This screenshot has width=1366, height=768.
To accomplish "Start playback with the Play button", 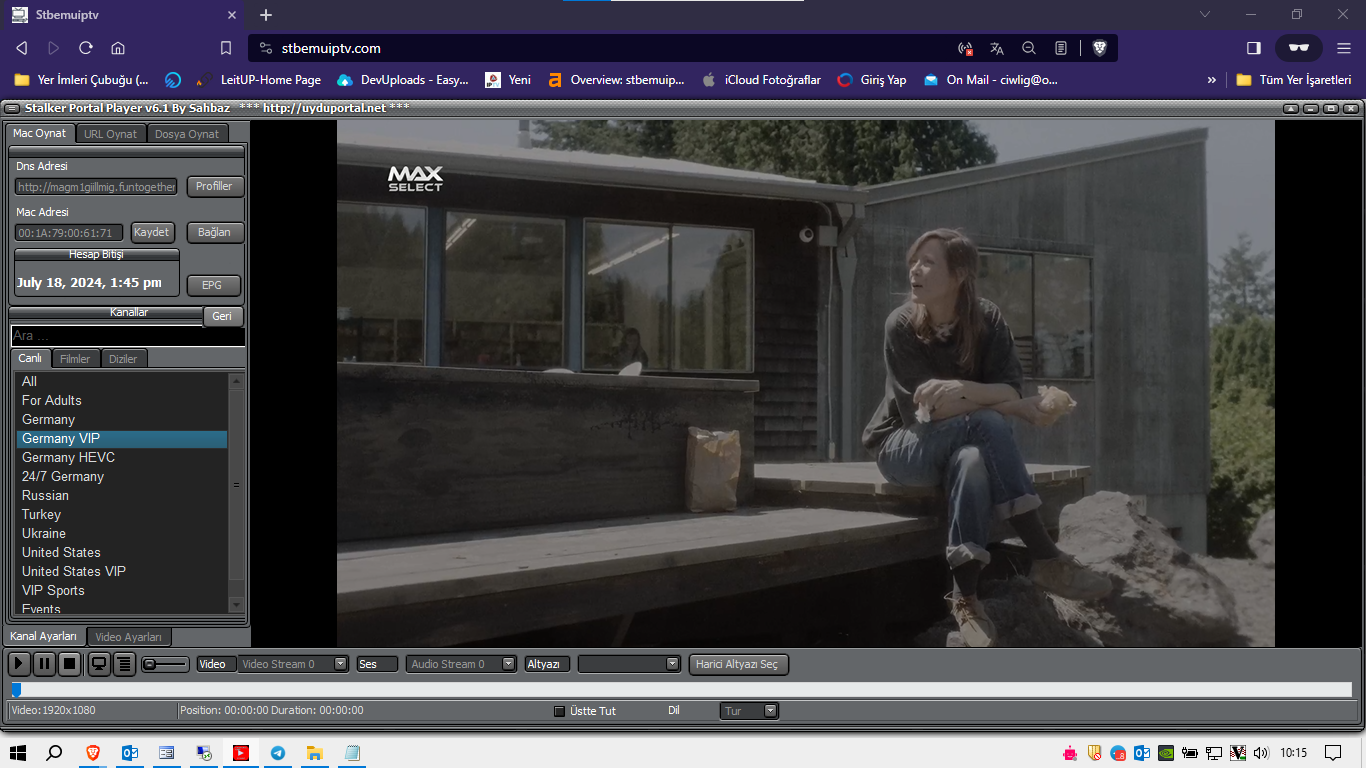I will click(19, 663).
